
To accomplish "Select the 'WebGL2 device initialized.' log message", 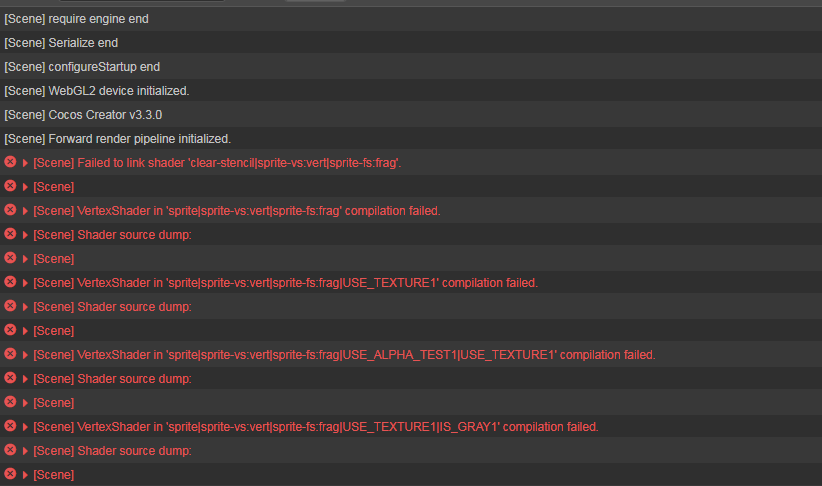I will (97, 90).
